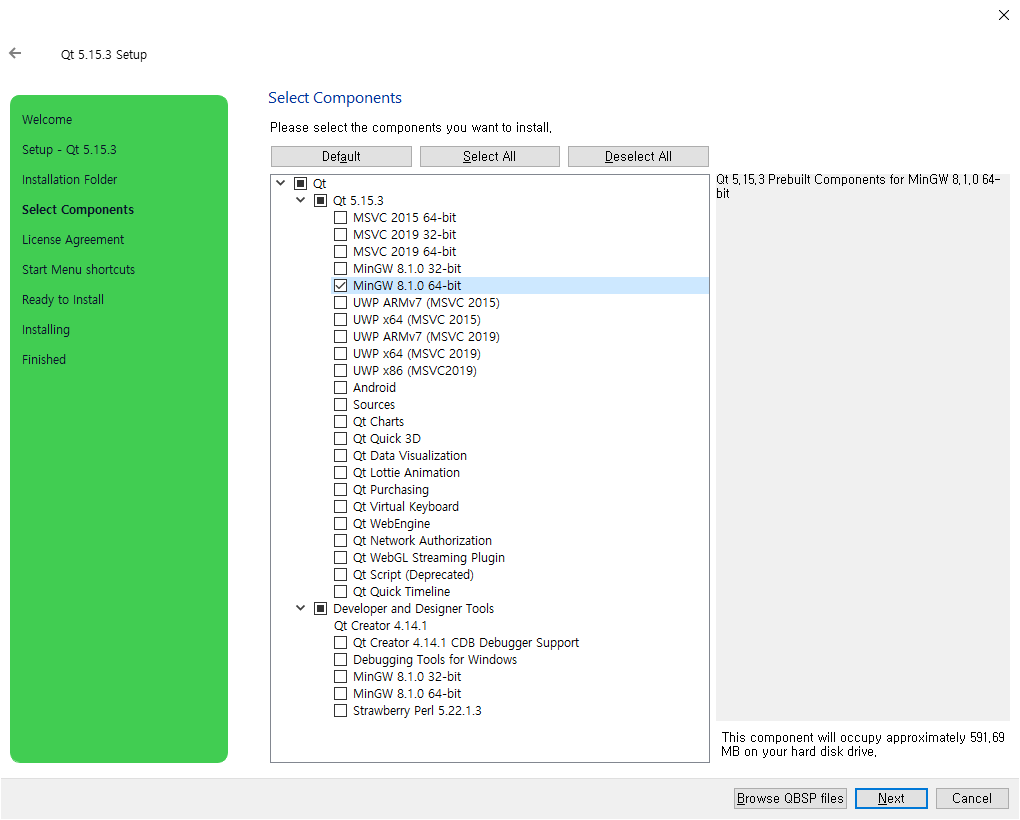Enable Qt WebGL Streaming Plugin checkbox

pos(340,557)
